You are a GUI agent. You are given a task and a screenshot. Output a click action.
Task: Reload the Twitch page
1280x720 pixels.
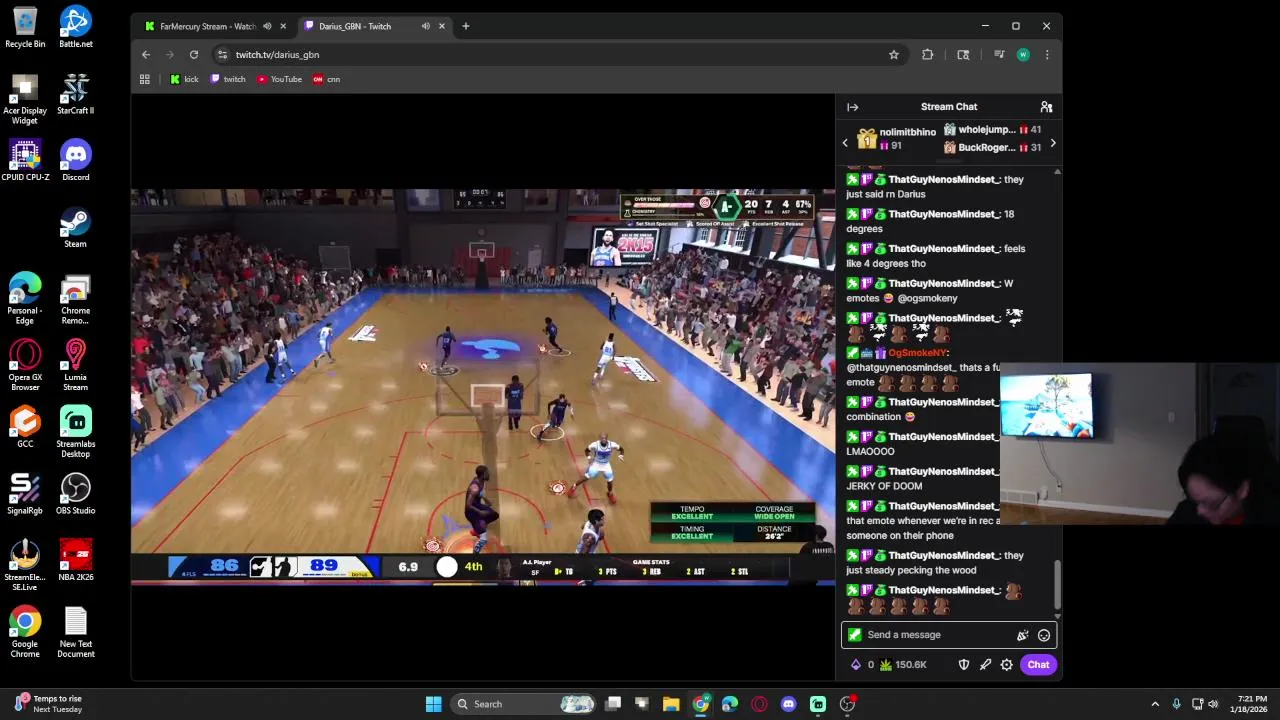(x=195, y=55)
